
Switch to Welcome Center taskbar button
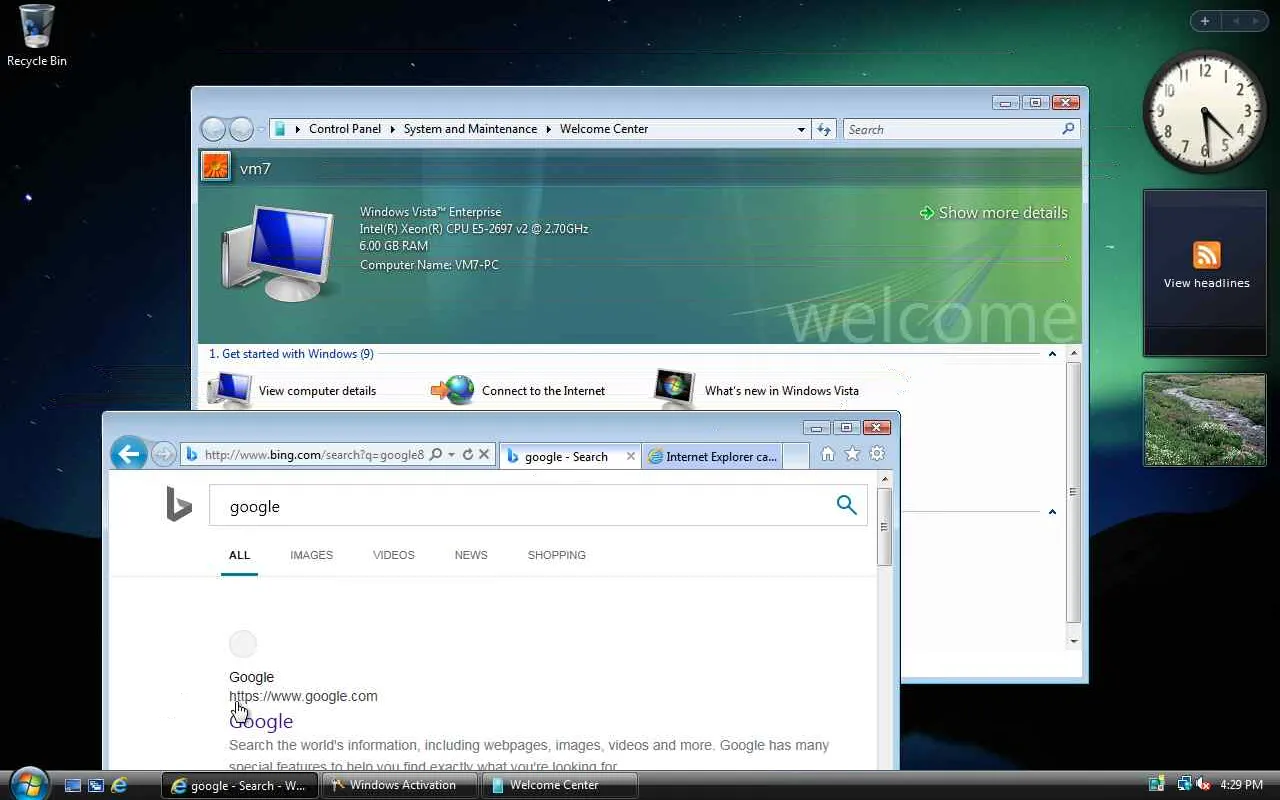[559, 785]
